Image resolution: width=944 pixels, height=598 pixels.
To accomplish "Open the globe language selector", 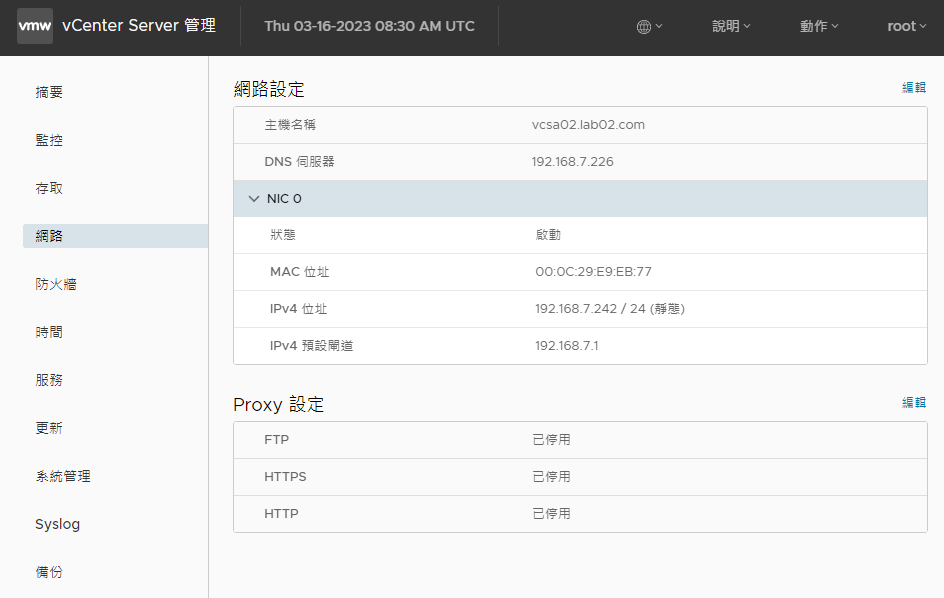I will tap(649, 26).
